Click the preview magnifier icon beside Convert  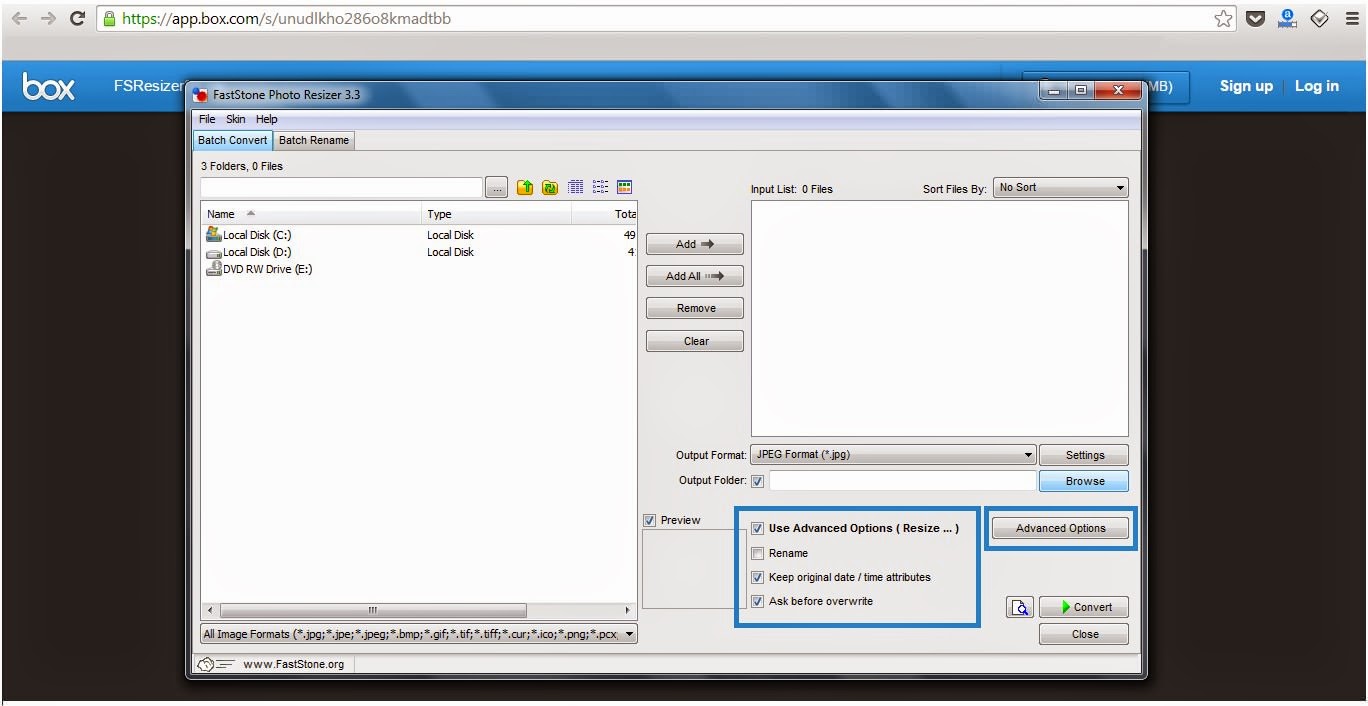[1019, 607]
